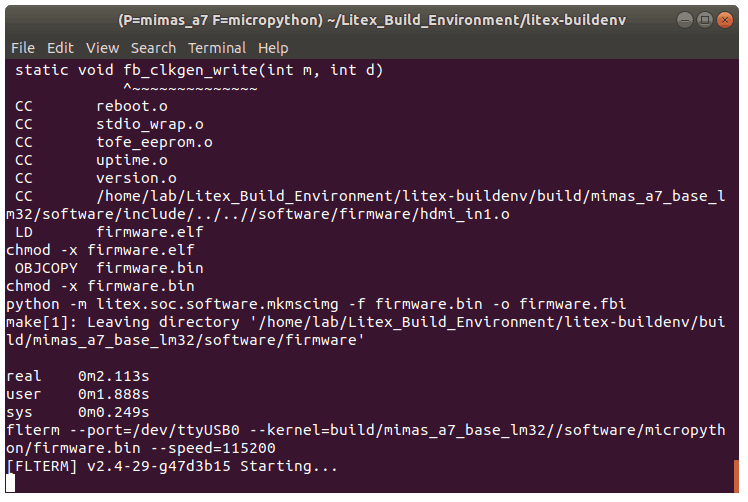Click the white cursor block at the prompt
The height and width of the screenshot is (502, 748).
click(x=10, y=485)
